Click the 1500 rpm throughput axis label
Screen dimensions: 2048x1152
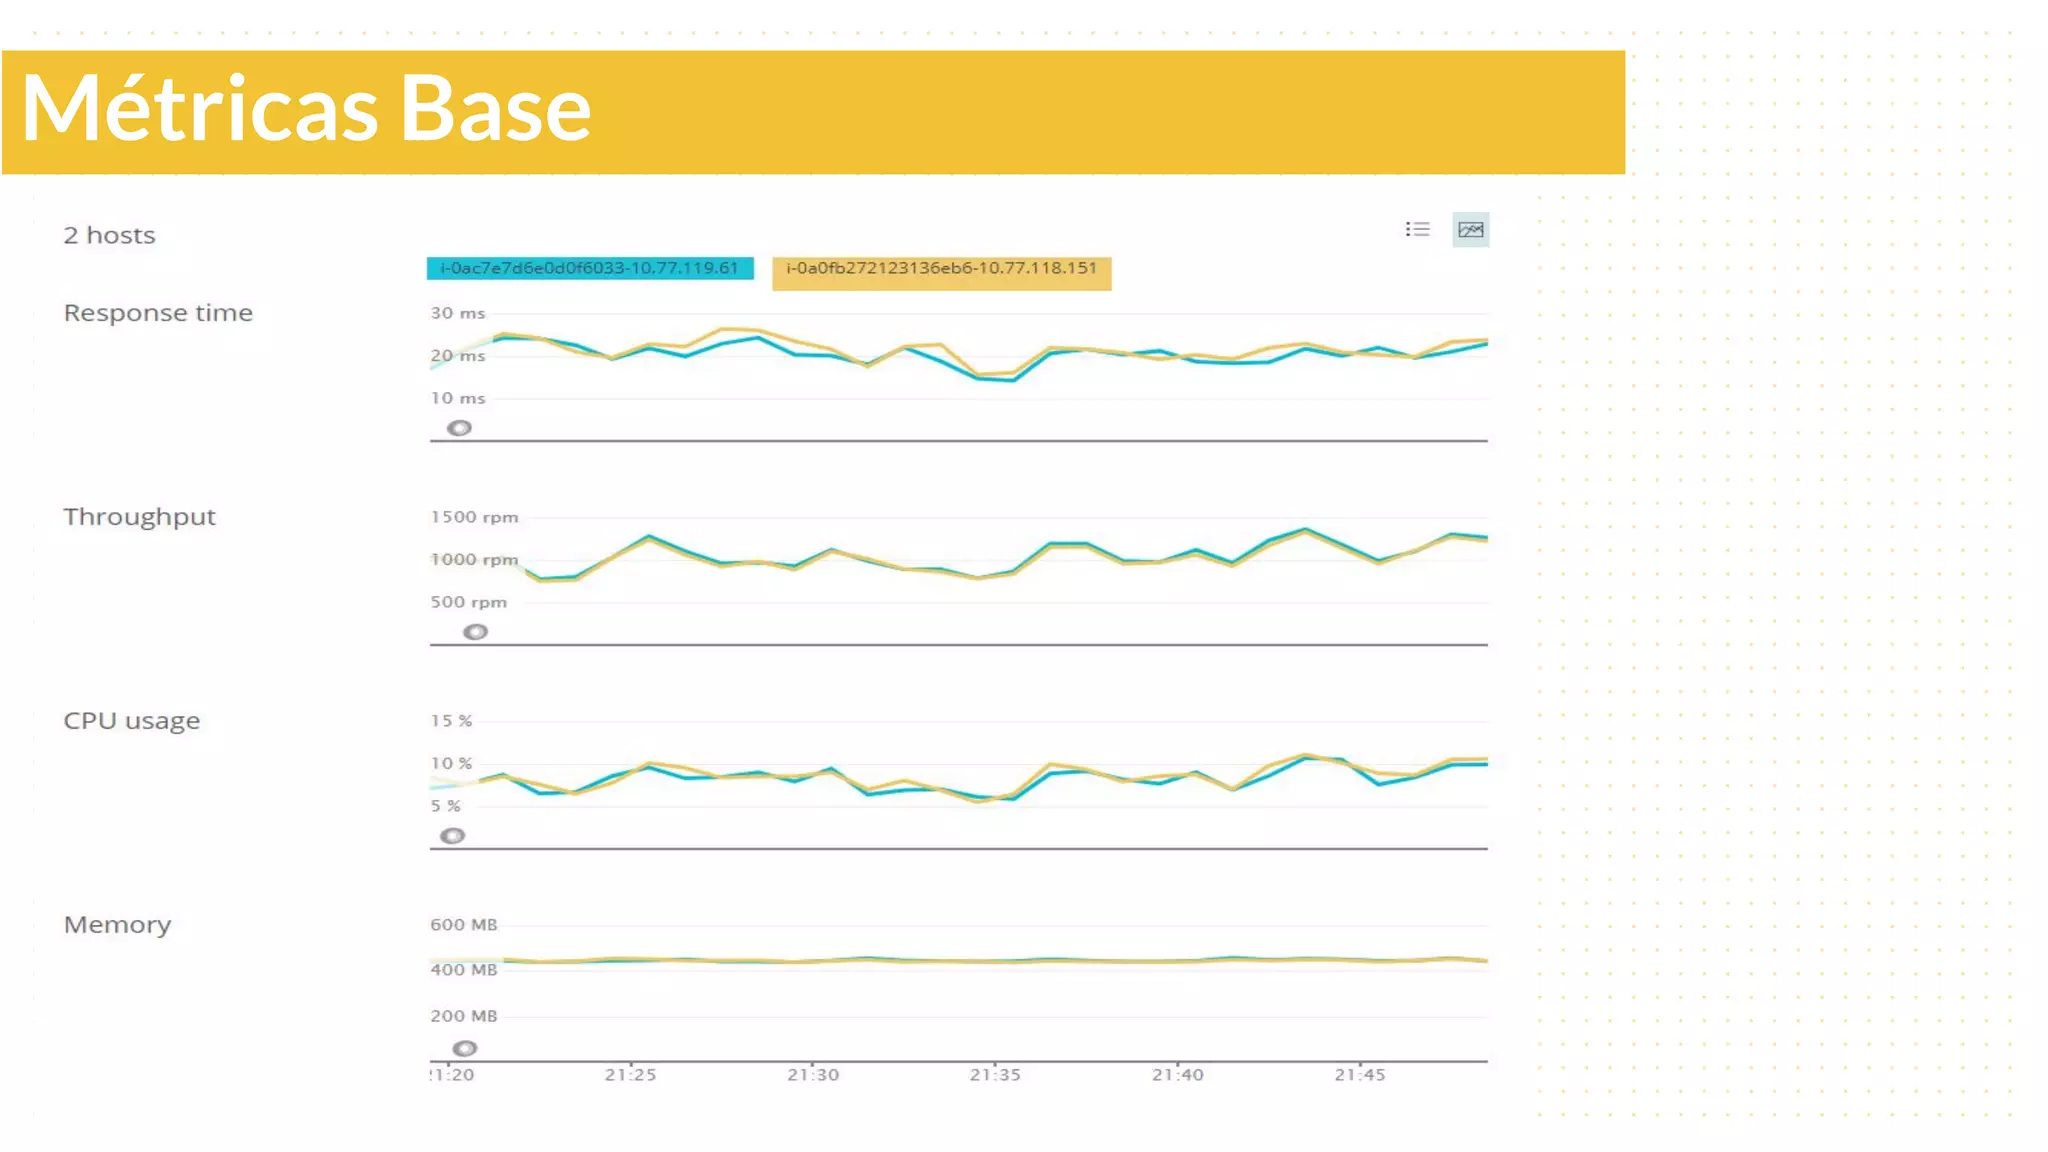(474, 517)
